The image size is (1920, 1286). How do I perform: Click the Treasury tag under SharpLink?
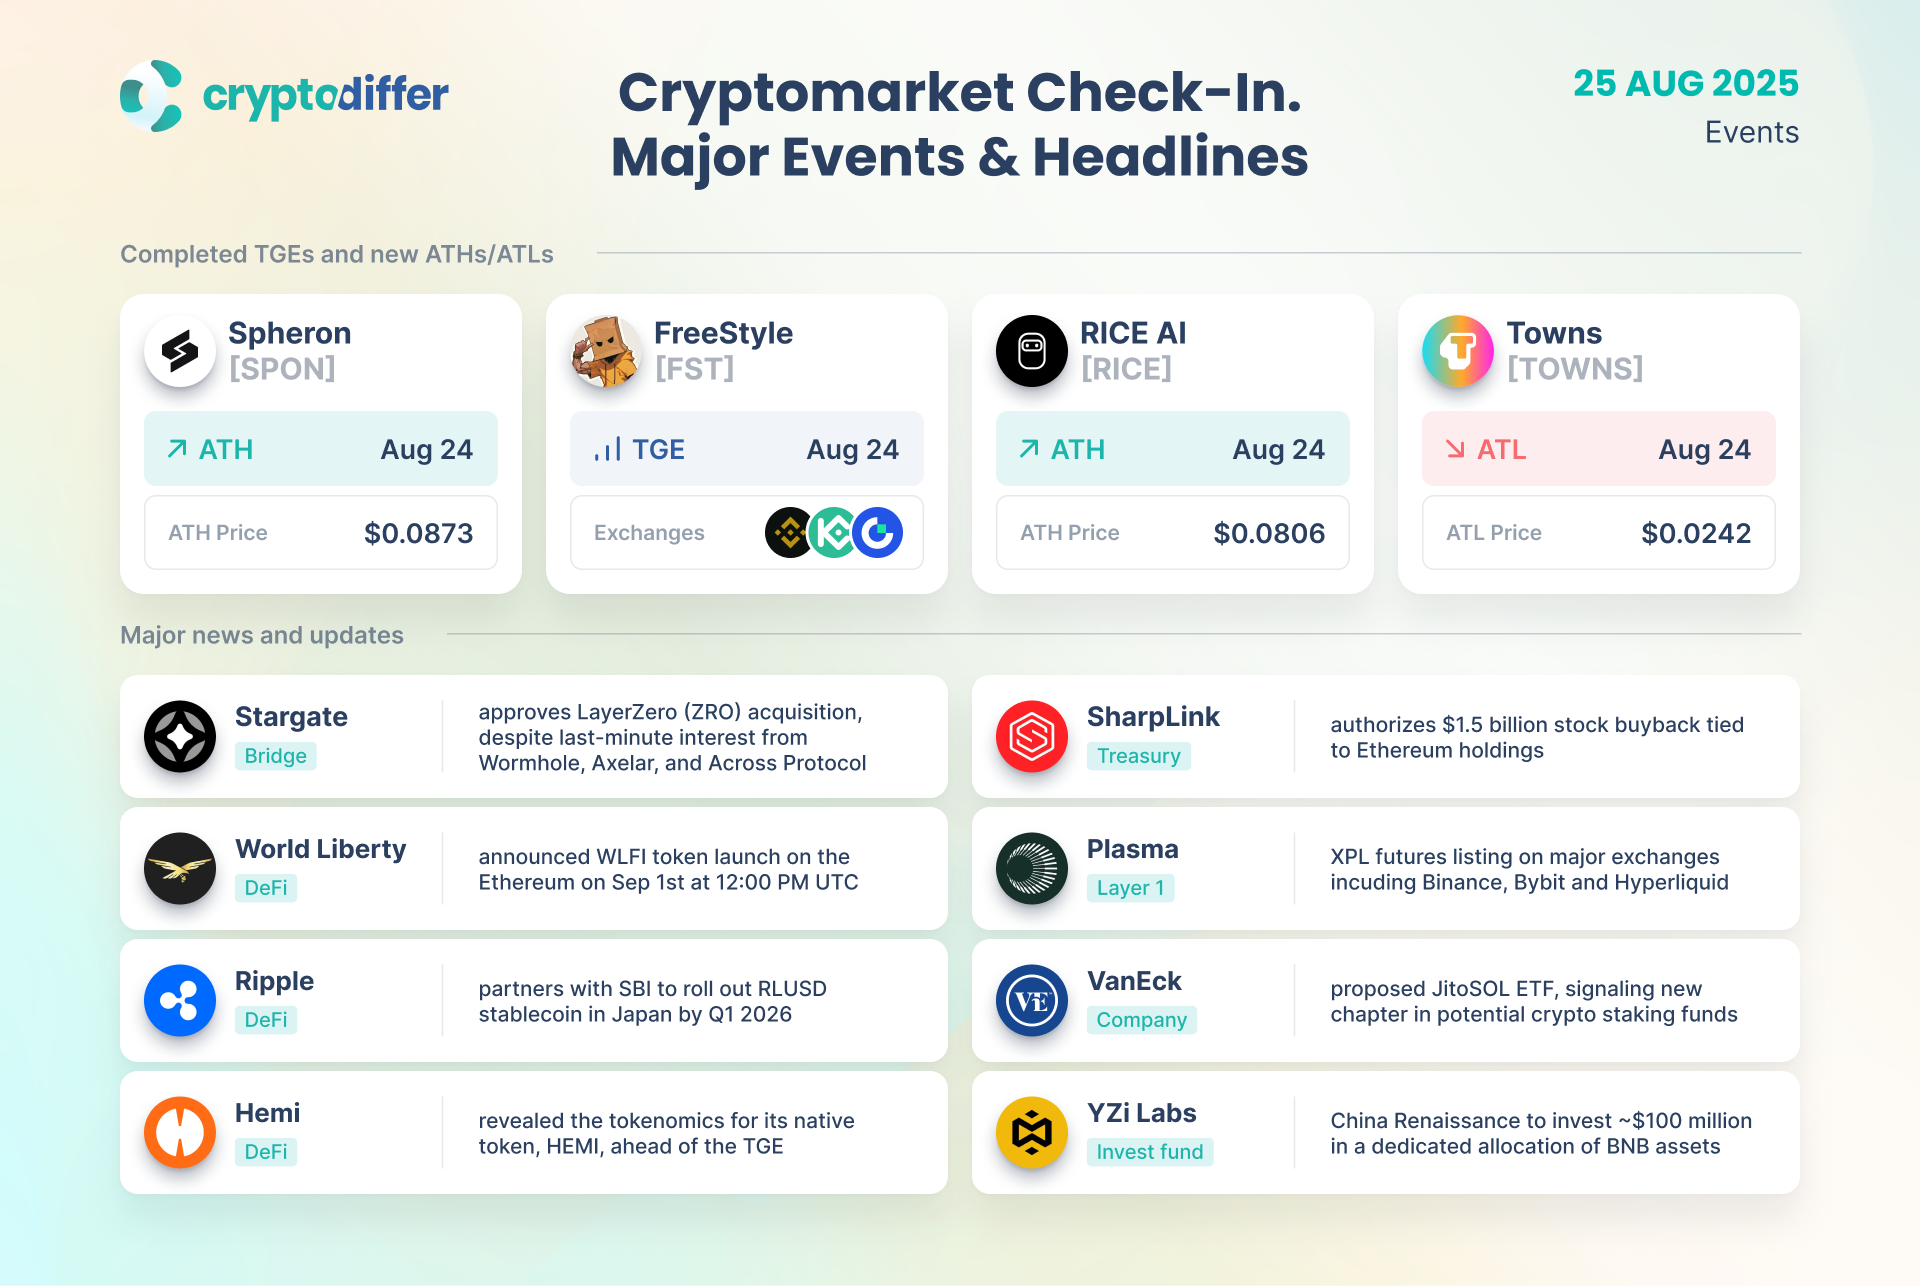pyautogui.click(x=1139, y=756)
